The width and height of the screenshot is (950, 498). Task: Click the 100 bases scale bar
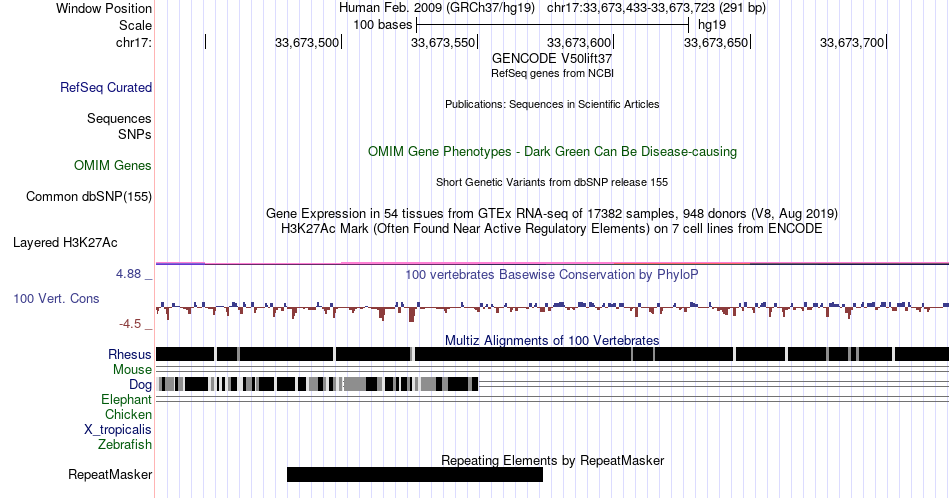pos(553,25)
